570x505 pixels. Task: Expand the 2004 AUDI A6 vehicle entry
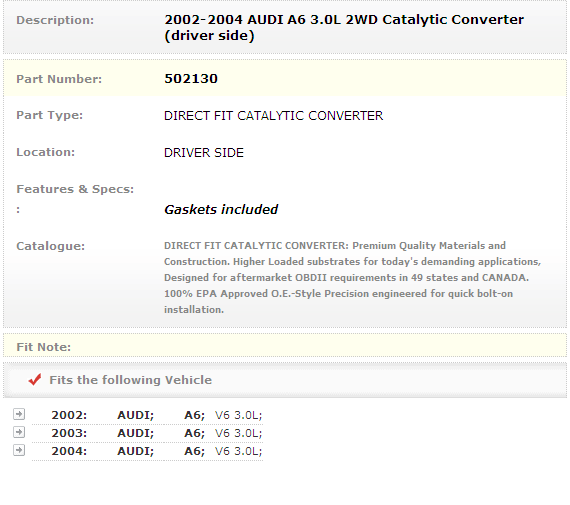(x=147, y=451)
